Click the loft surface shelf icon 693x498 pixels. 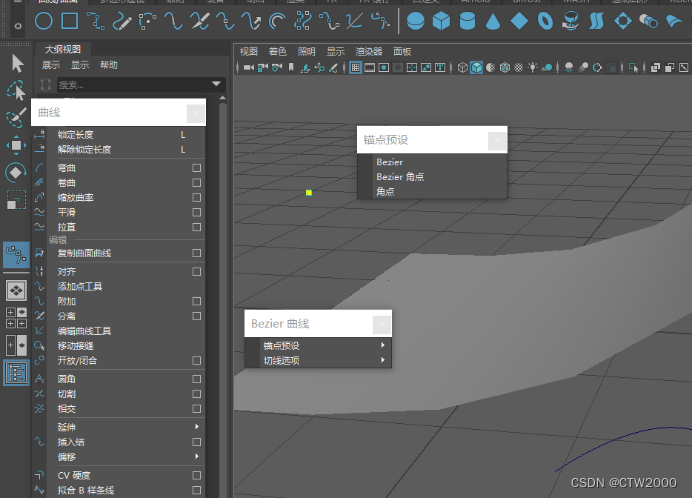point(596,21)
